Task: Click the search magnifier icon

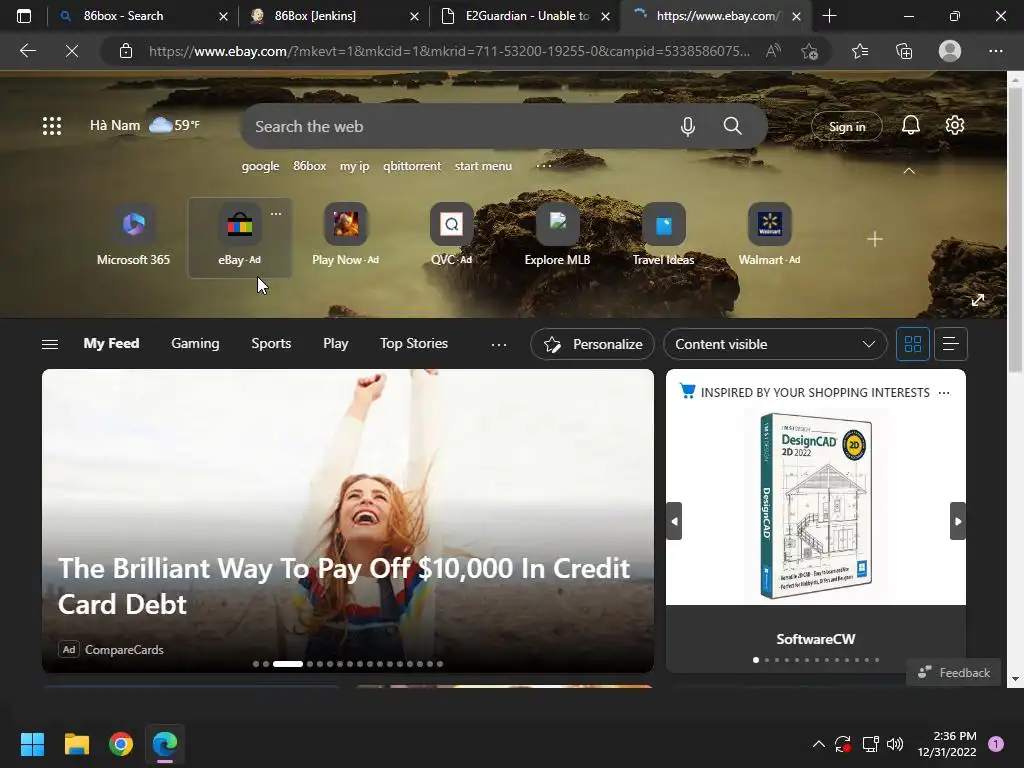Action: click(733, 125)
